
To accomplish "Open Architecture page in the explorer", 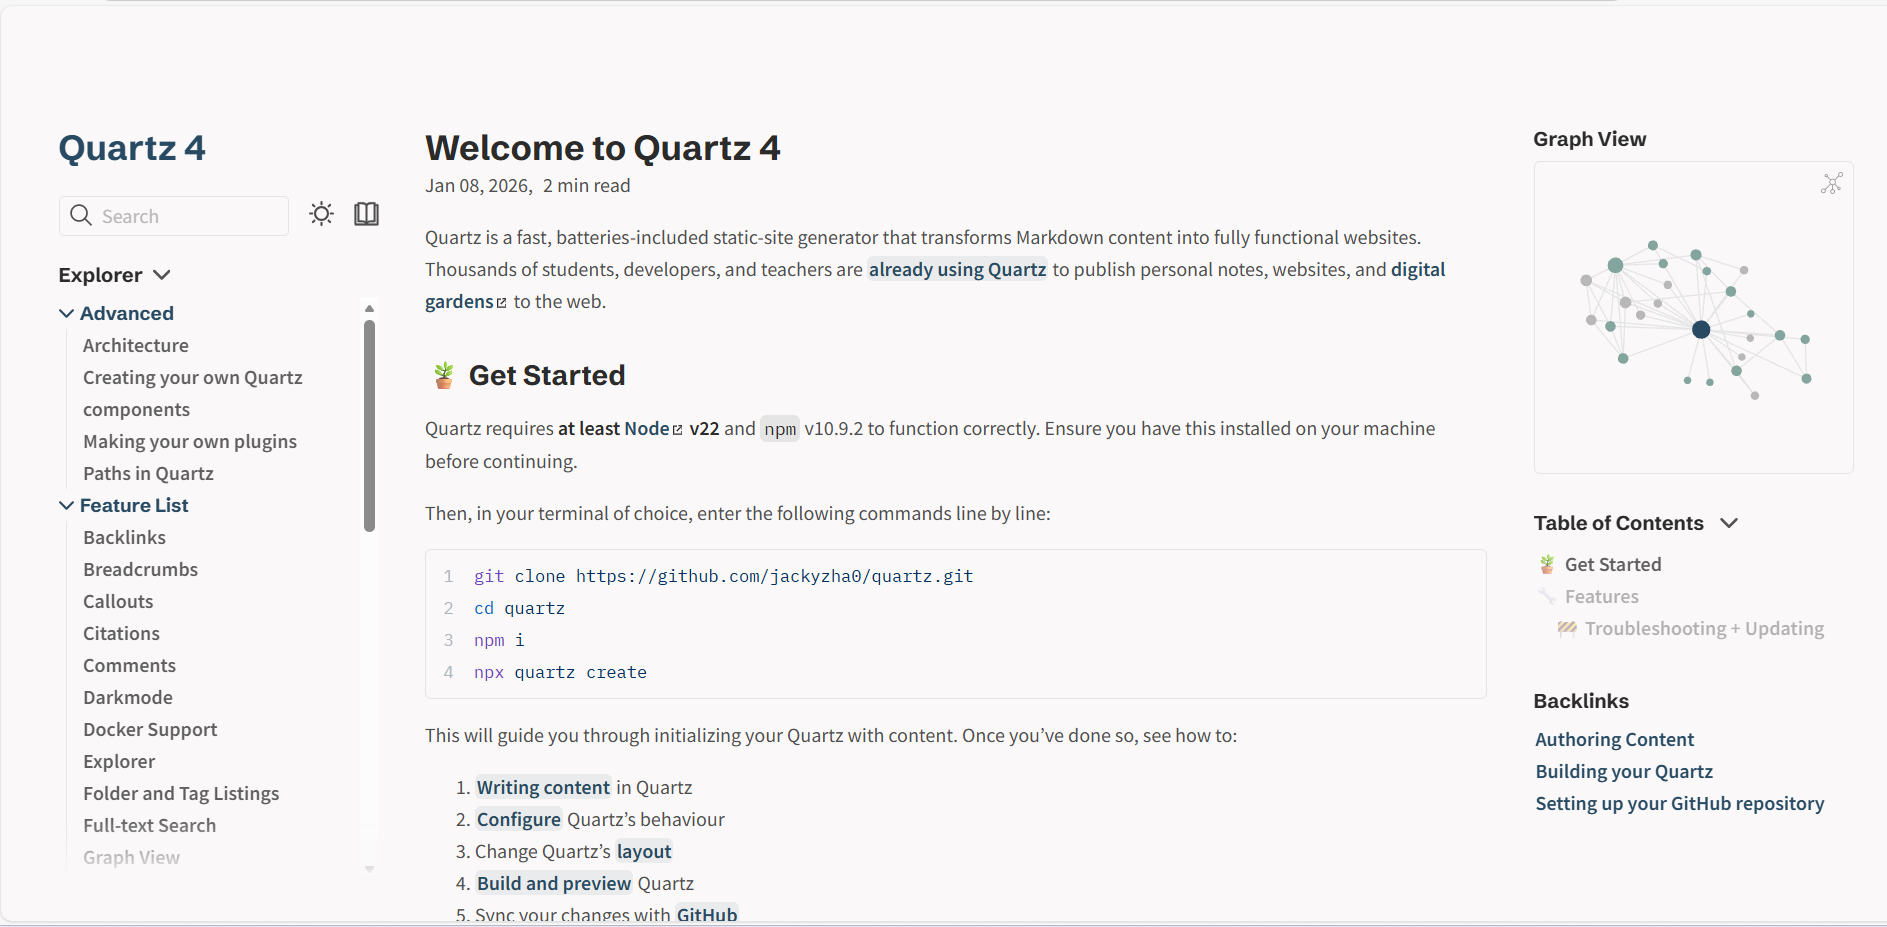I will tap(136, 345).
